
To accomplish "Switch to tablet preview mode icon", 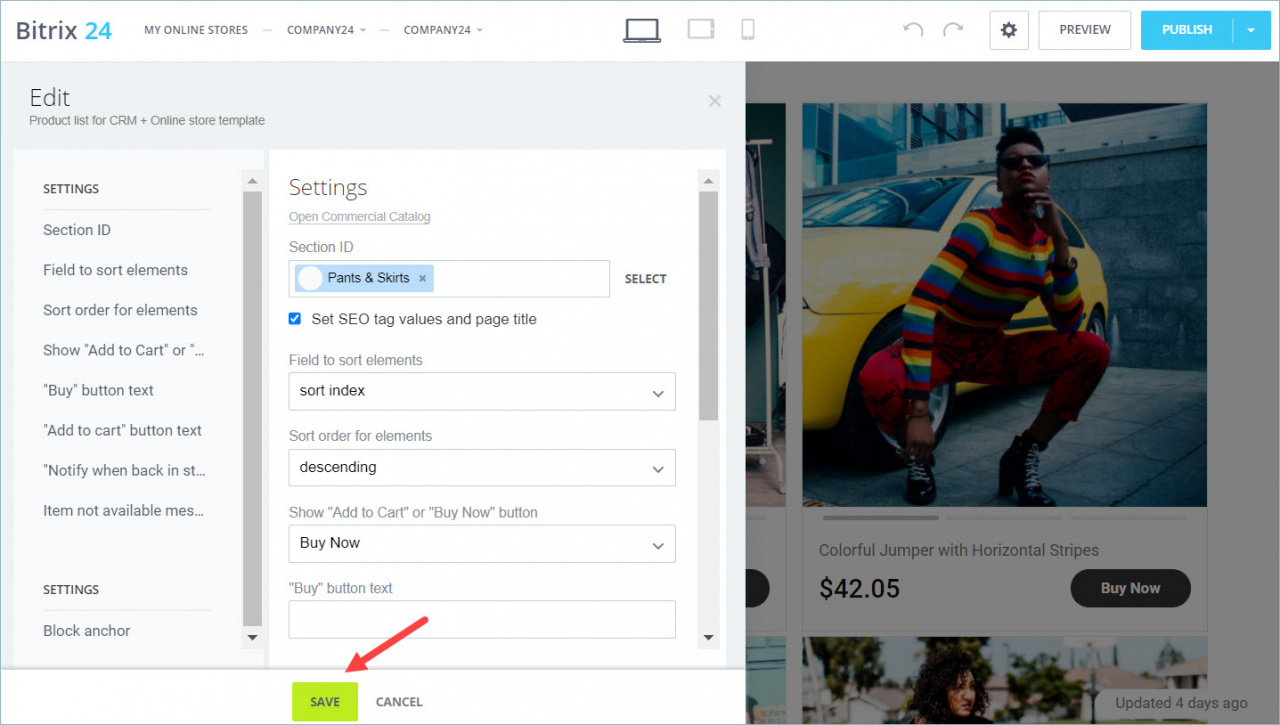I will pyautogui.click(x=701, y=30).
